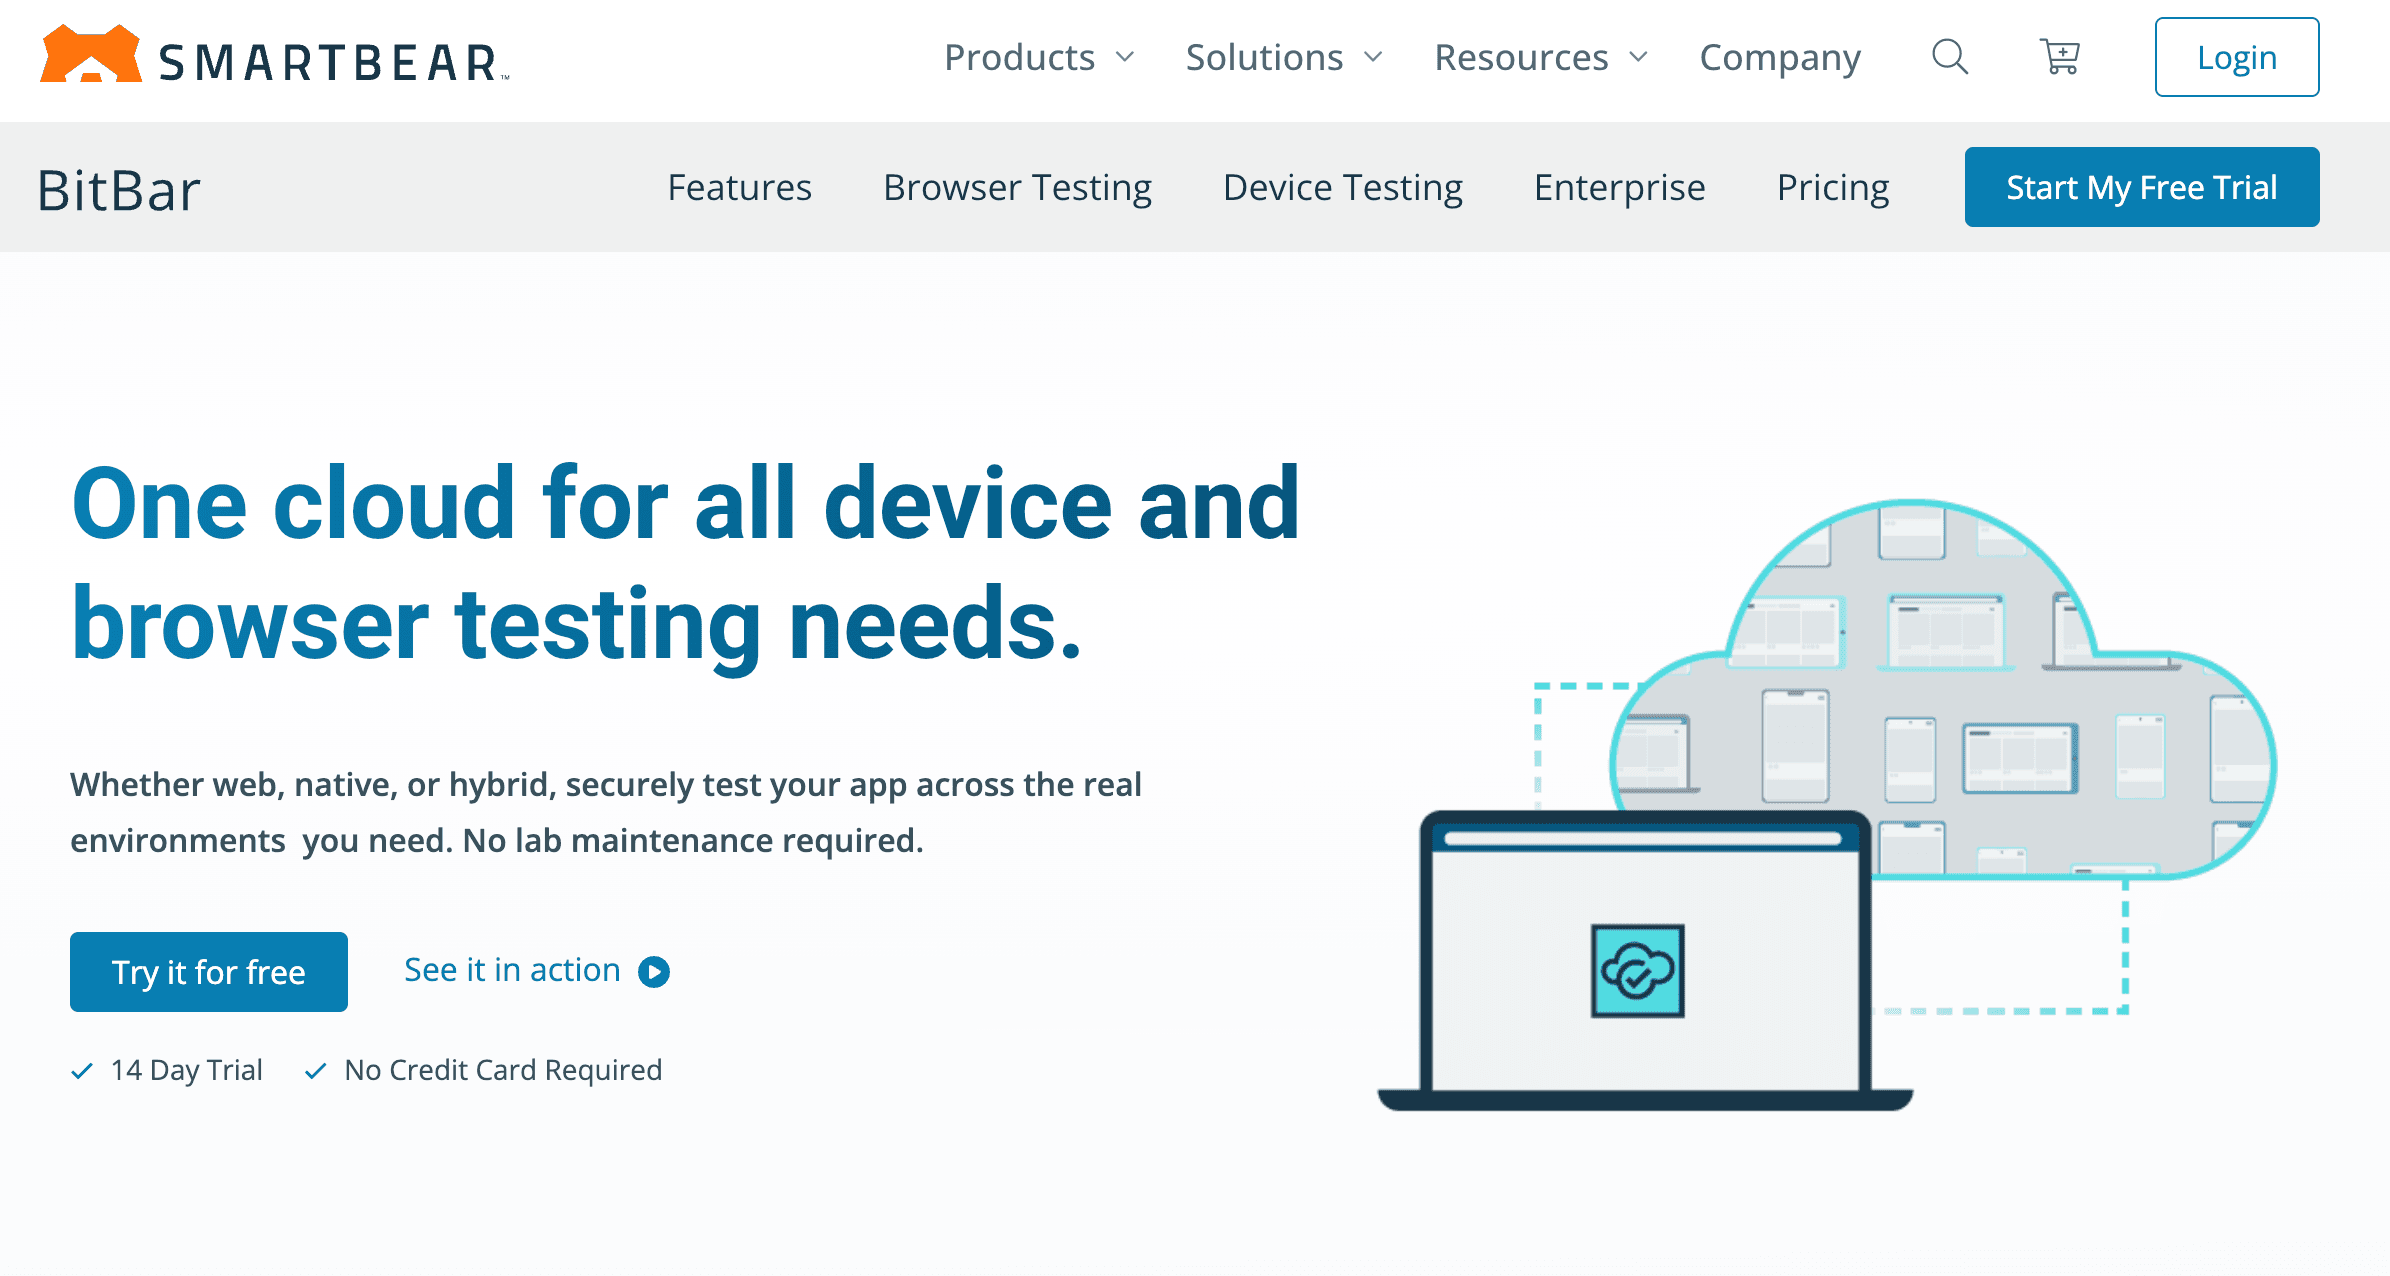2390x1276 pixels.
Task: Click the play icon beside See it in action
Action: 654,971
